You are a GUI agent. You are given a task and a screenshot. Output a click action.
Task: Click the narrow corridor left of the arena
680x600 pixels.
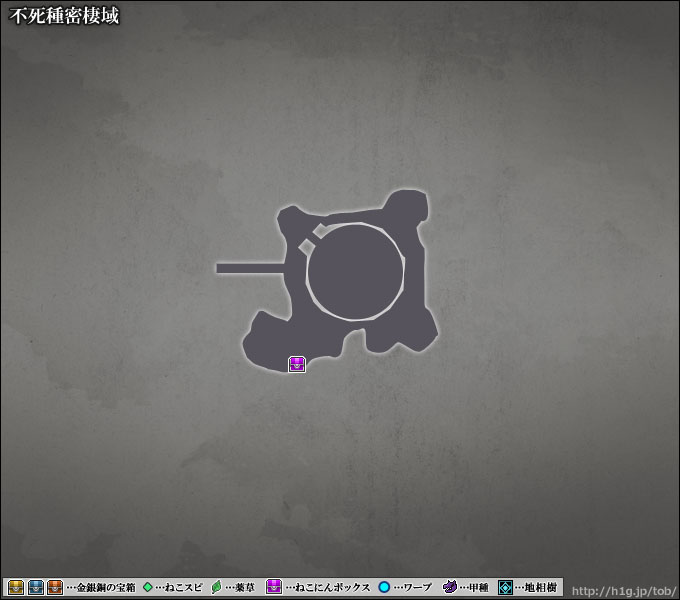pos(252,268)
